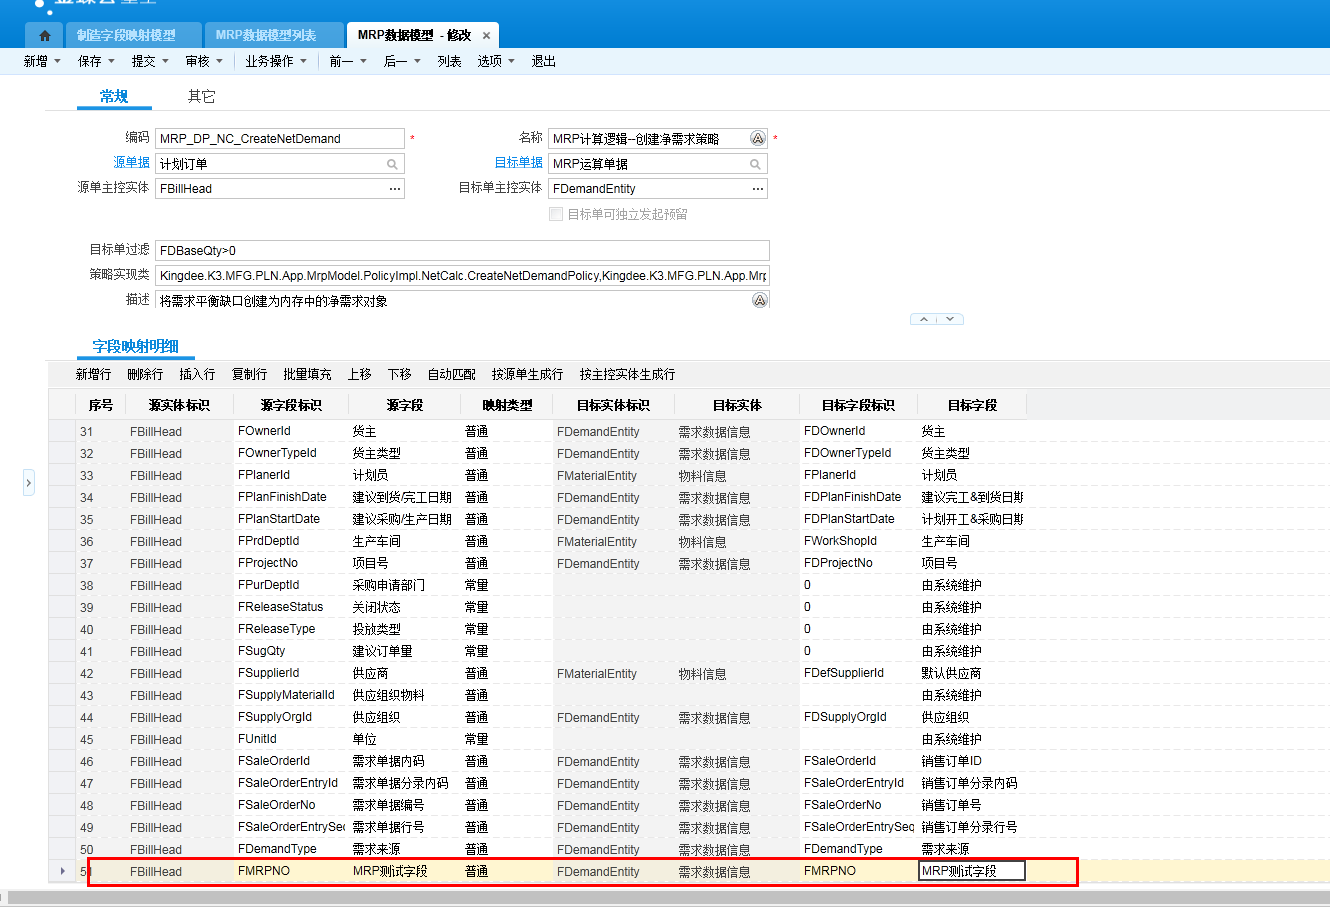The width and height of the screenshot is (1330, 908).
Task: Click search icon in 目标单据 field
Action: point(755,164)
